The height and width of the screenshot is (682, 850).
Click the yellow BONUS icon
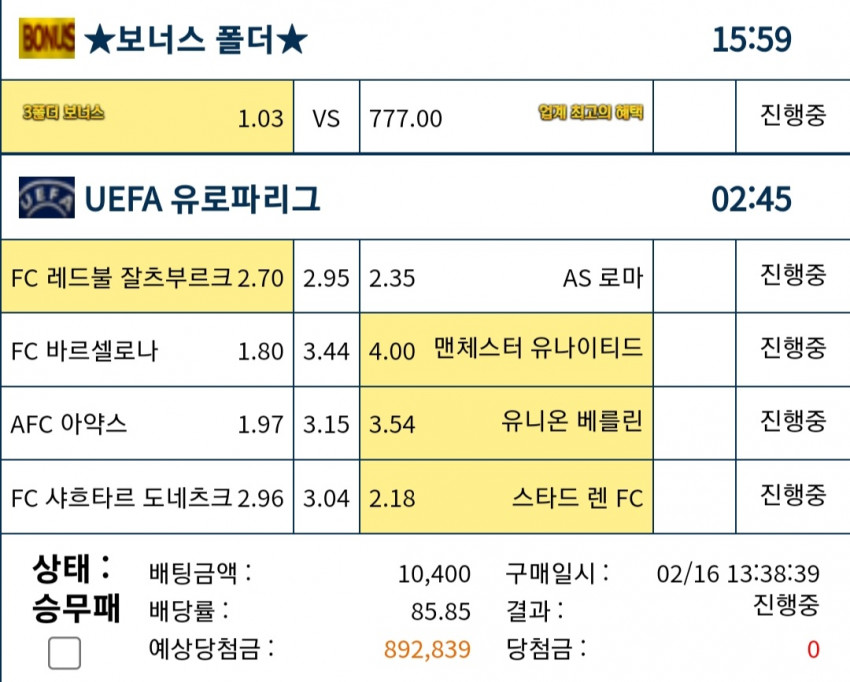47,38
